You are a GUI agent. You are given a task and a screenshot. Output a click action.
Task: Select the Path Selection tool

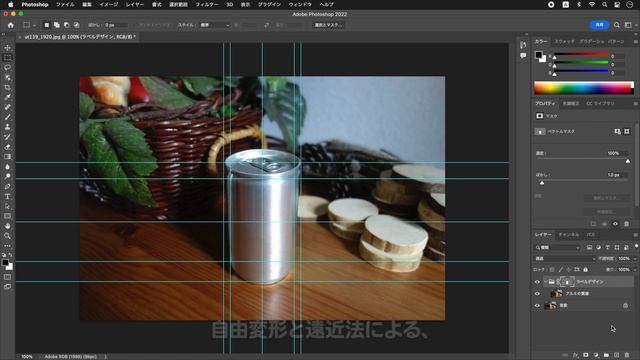[7, 206]
